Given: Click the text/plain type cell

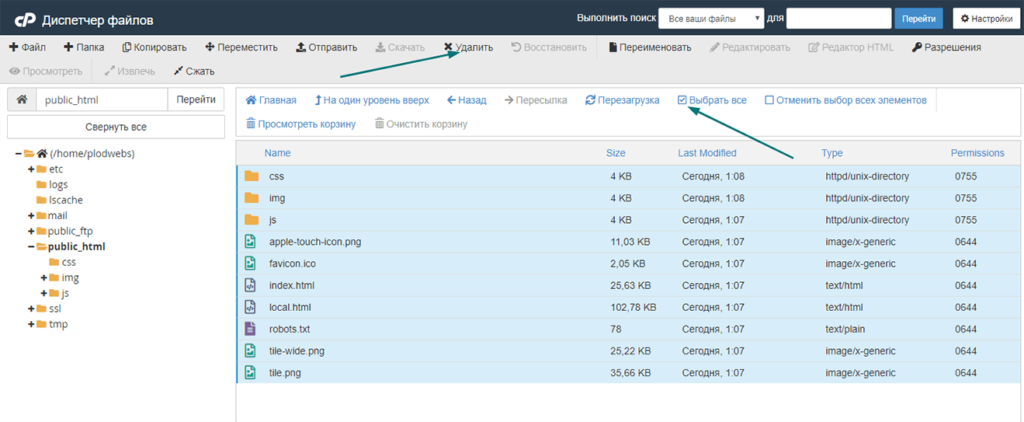Looking at the screenshot, I should (844, 329).
